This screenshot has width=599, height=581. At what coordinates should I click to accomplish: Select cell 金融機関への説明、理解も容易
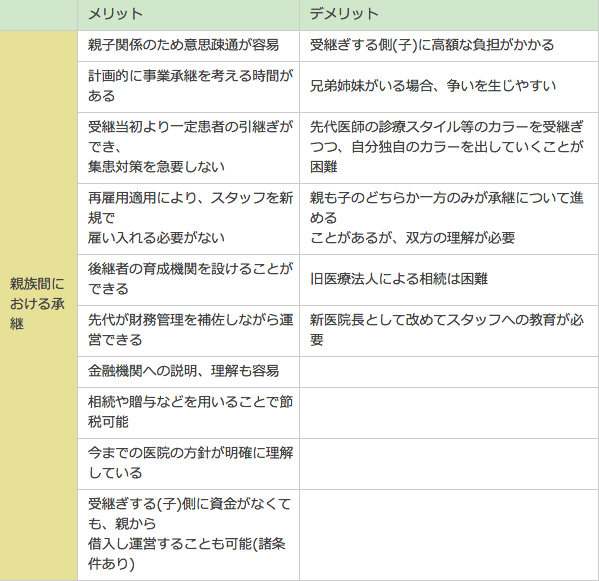coord(188,372)
